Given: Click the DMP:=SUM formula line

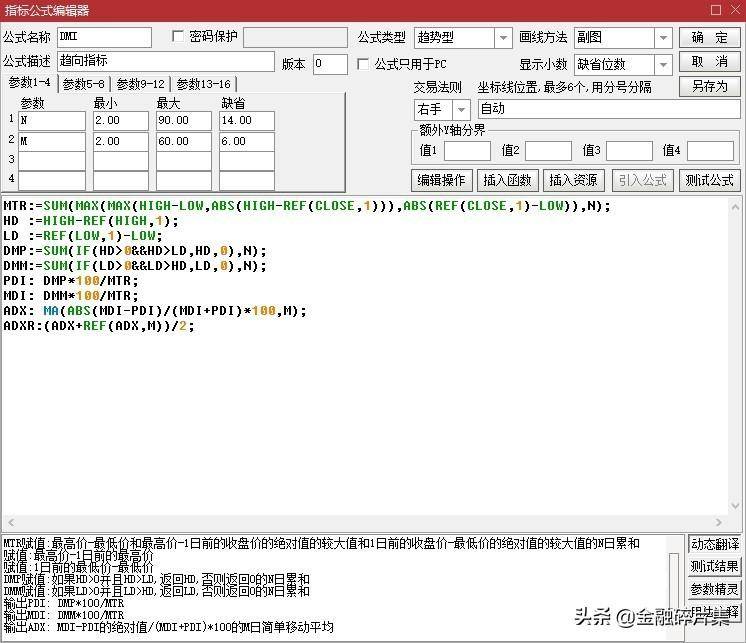Looking at the screenshot, I should (x=135, y=251).
